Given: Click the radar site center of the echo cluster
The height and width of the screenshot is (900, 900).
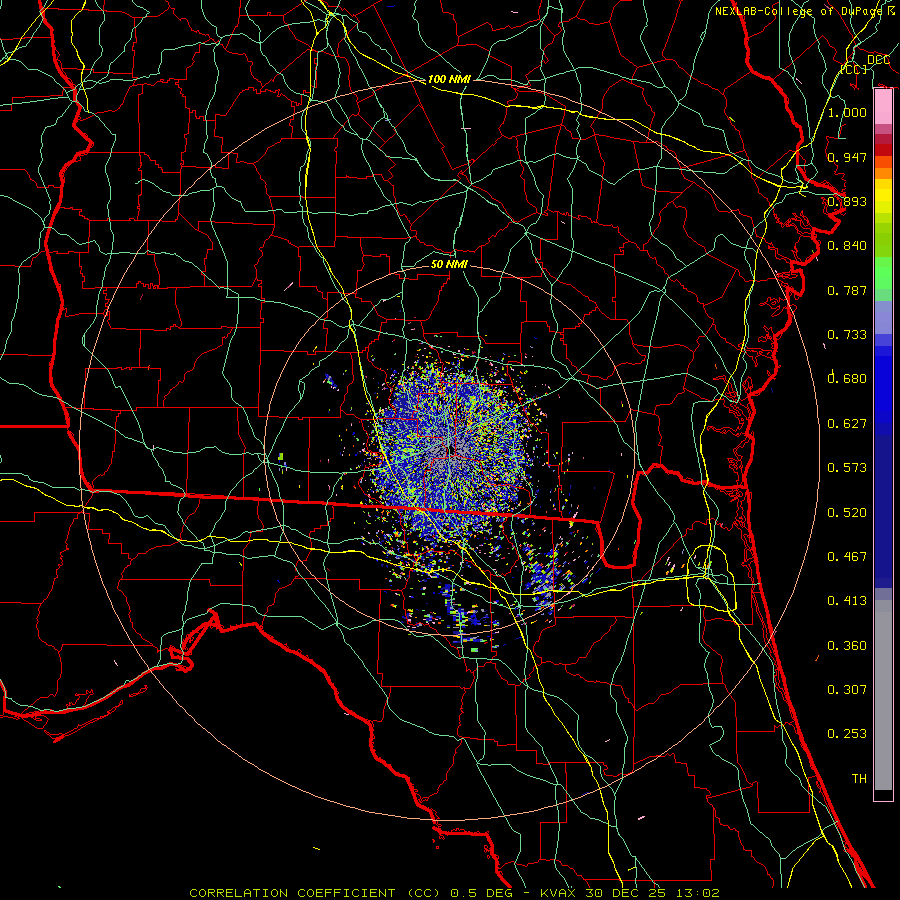Looking at the screenshot, I should (449, 449).
